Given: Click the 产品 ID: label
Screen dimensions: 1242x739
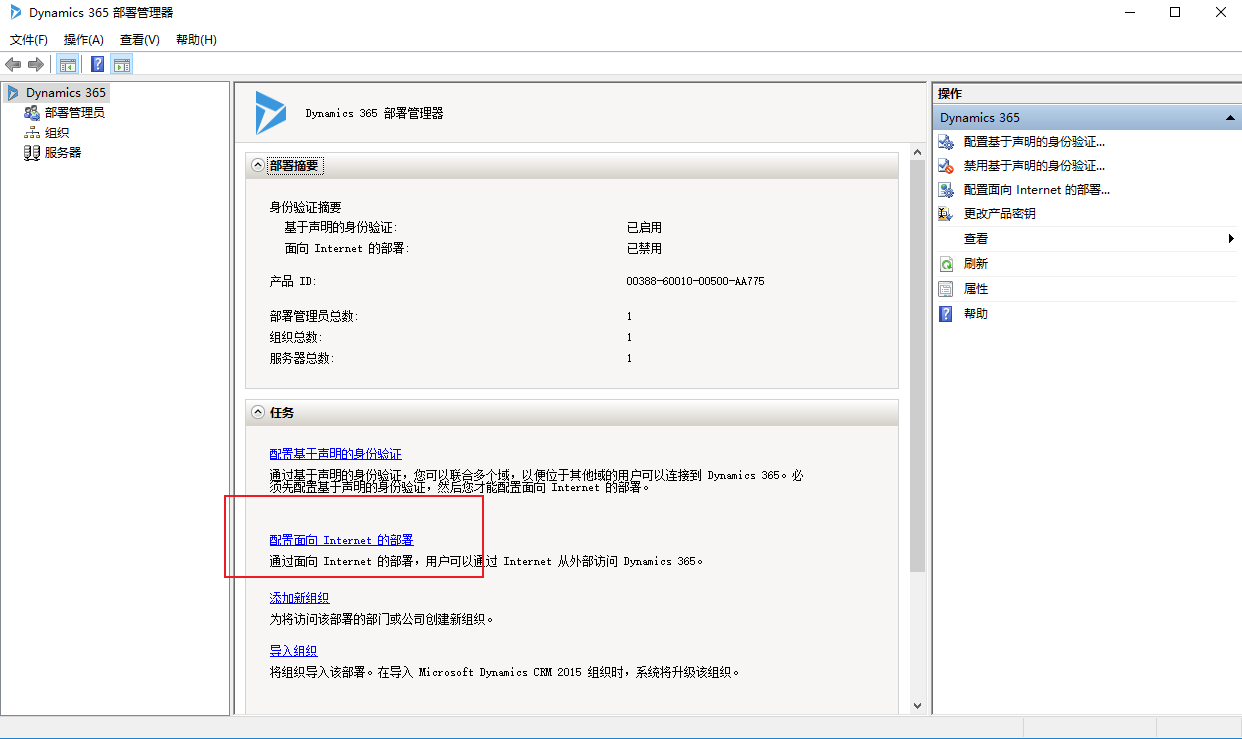Looking at the screenshot, I should pos(293,282).
